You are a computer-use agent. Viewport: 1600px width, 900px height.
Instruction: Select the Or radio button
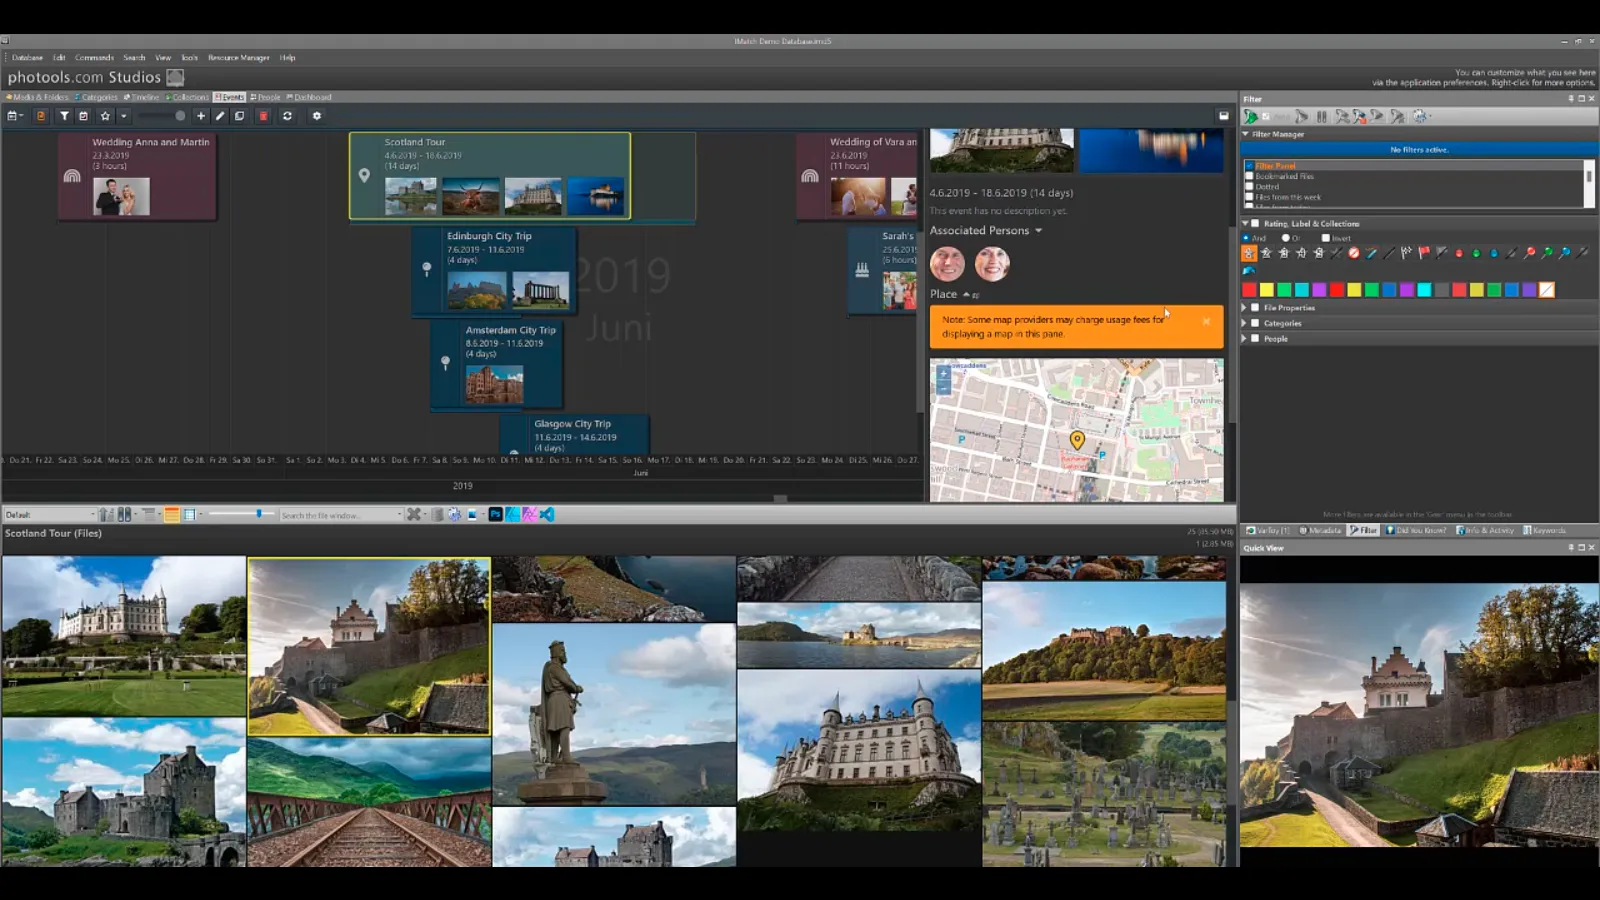(x=1285, y=238)
